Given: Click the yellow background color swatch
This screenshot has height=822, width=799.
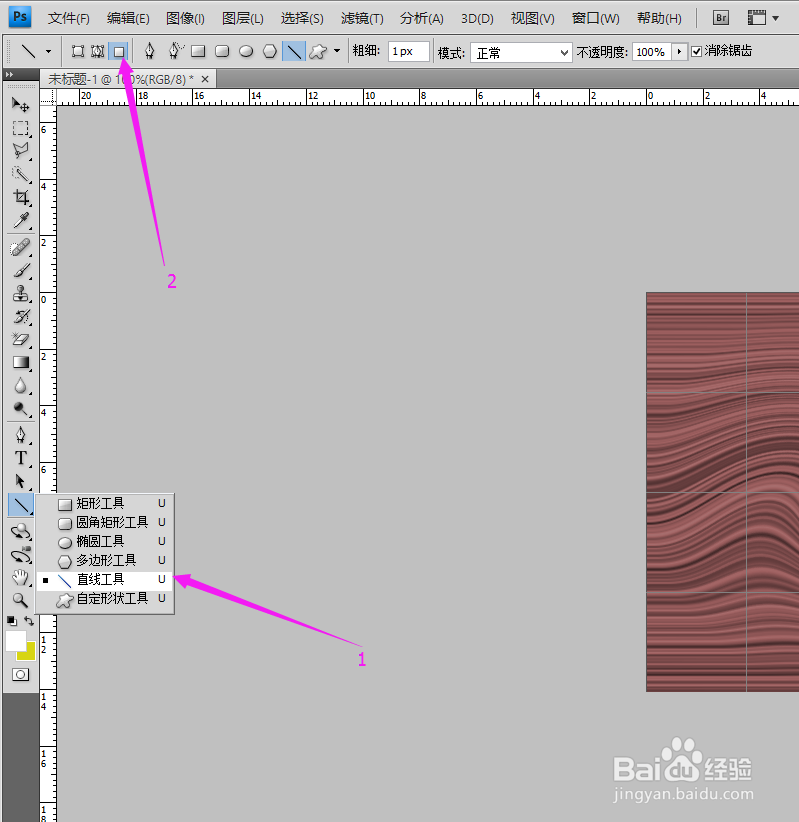Looking at the screenshot, I should click(28, 654).
